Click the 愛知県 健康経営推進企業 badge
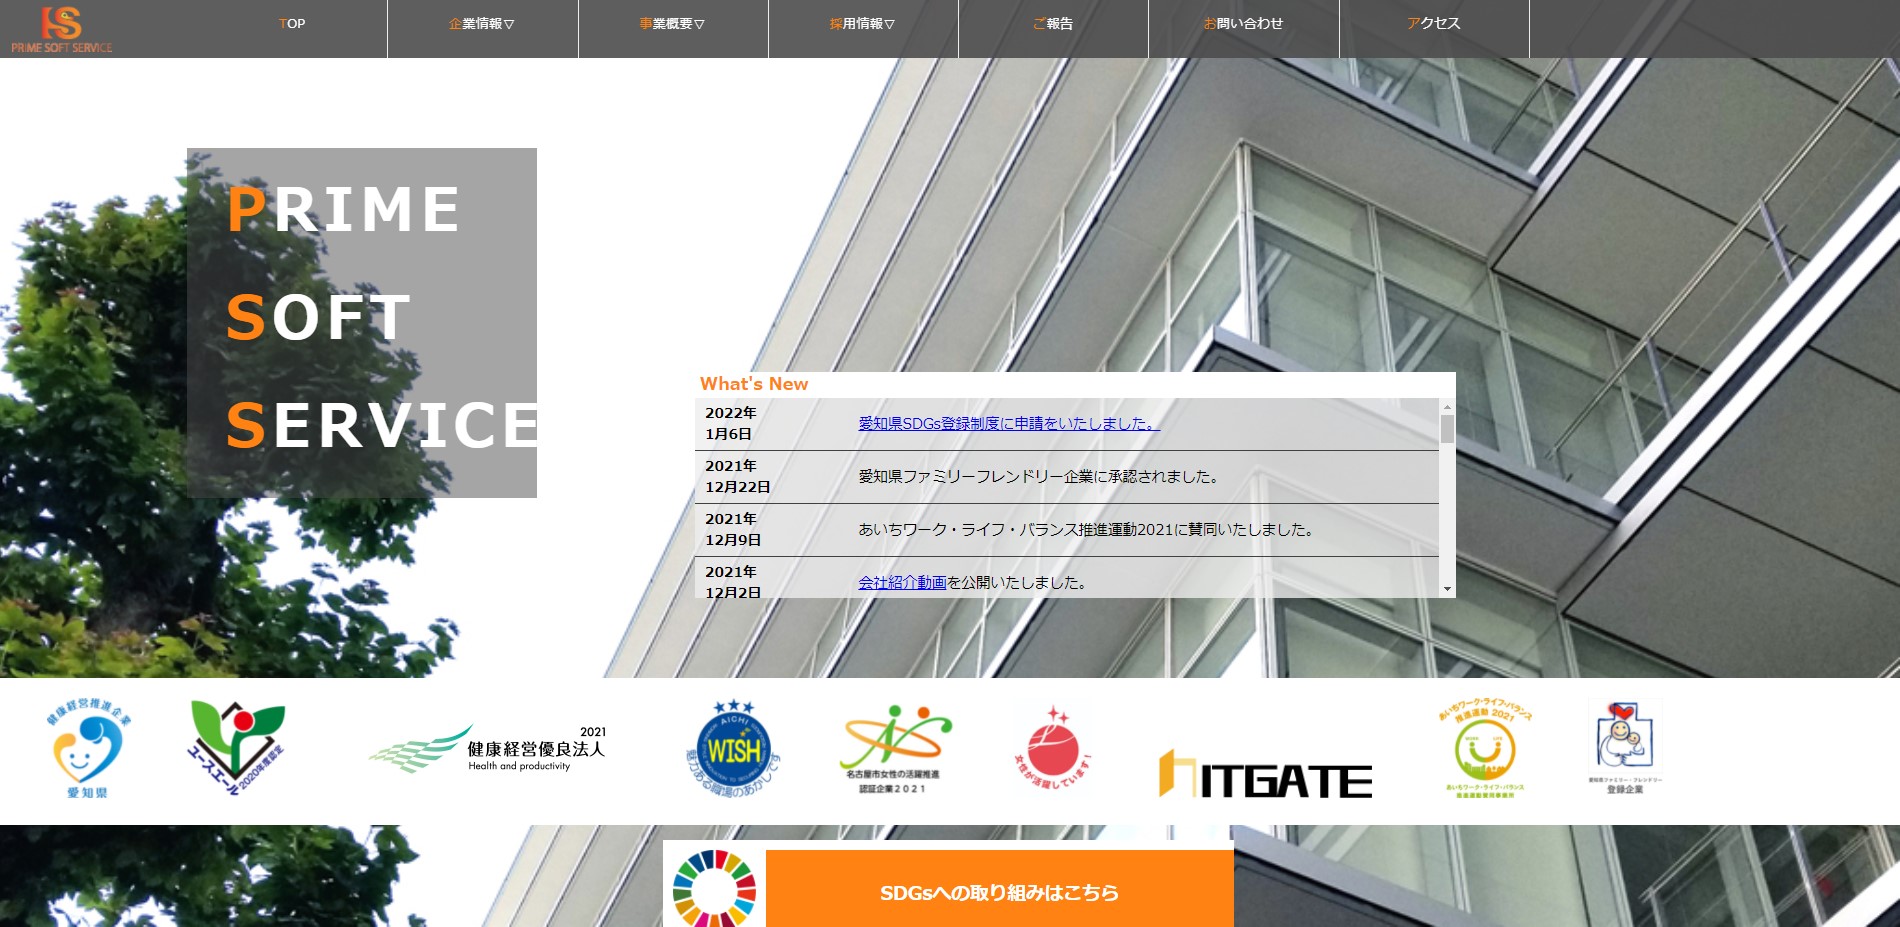Viewport: 1900px width, 927px height. point(88,750)
